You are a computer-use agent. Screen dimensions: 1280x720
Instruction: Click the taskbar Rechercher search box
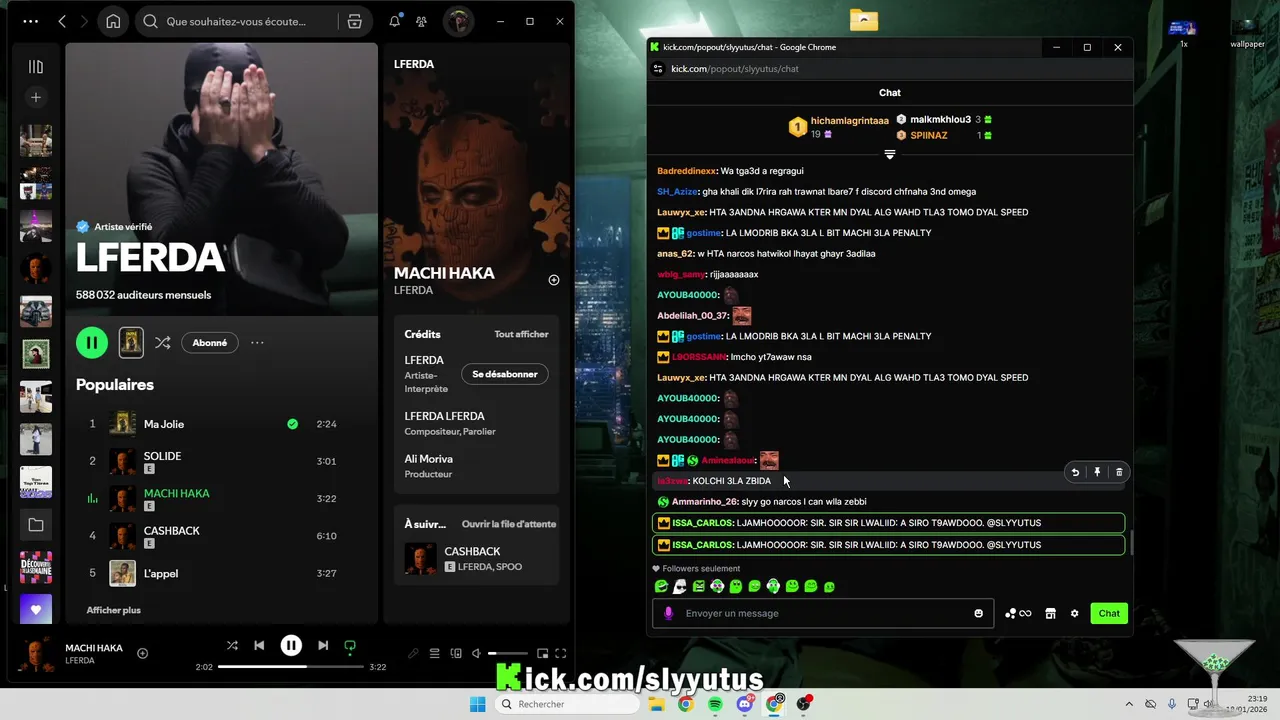coord(568,704)
